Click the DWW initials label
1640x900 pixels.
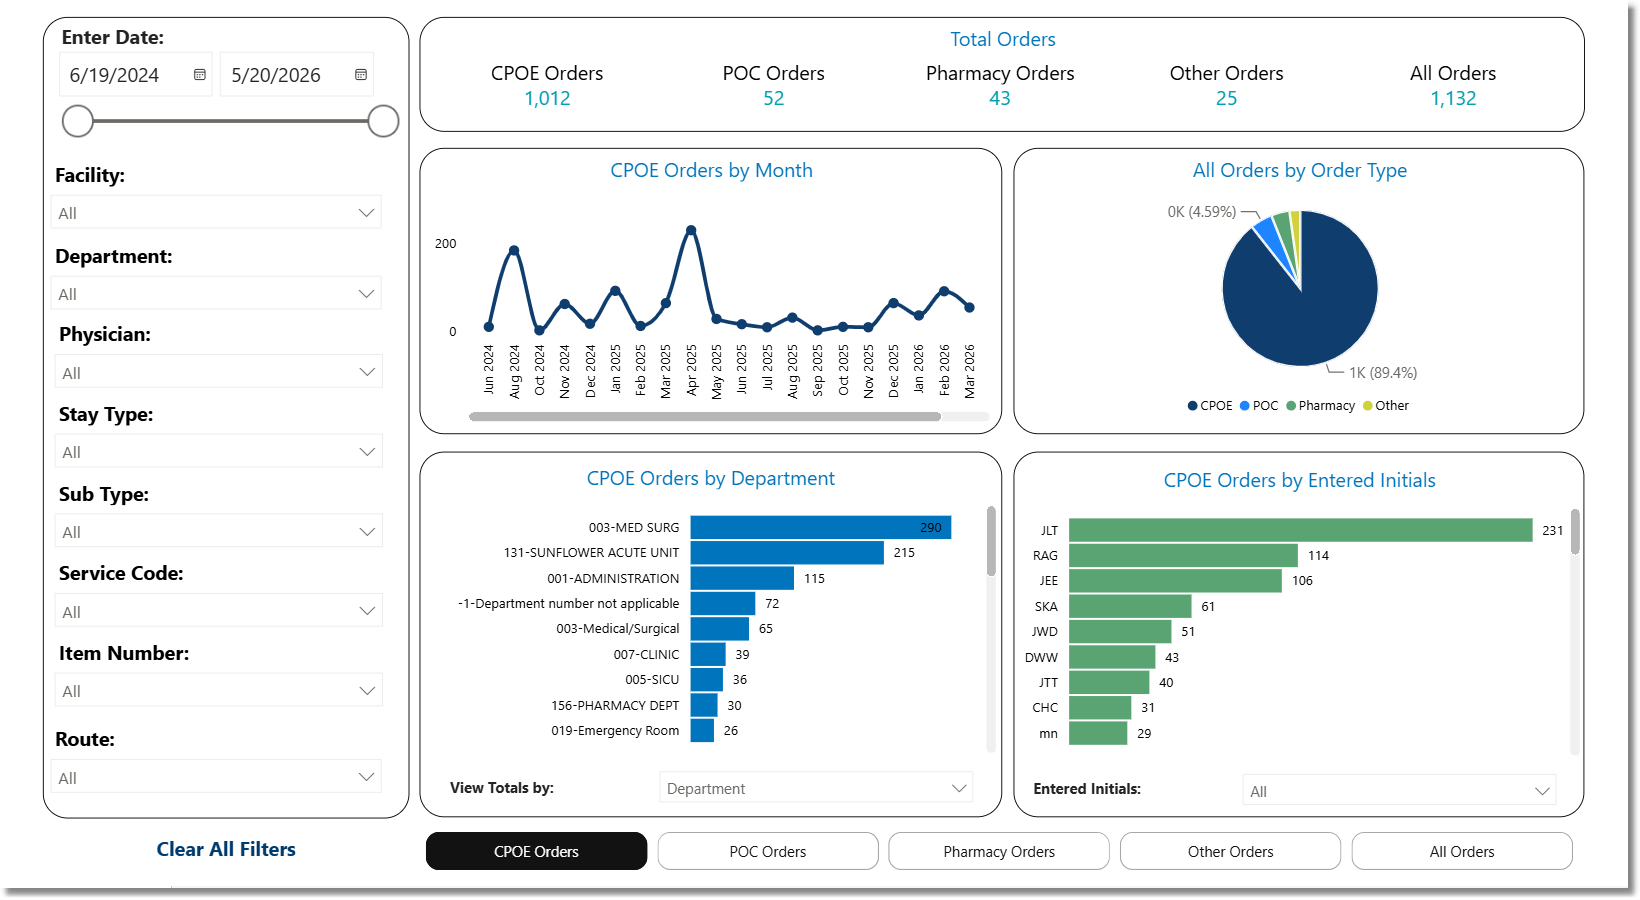pos(1041,657)
